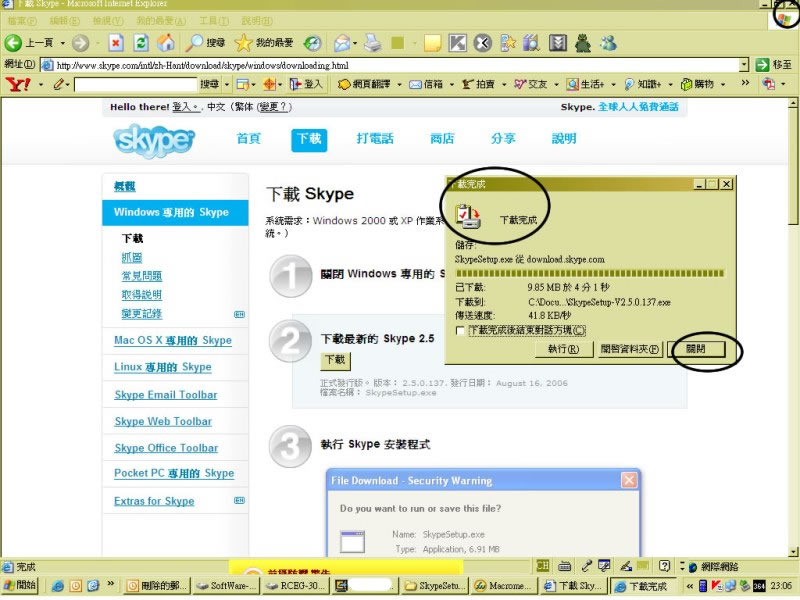Switch to the Macrome... taskbar window

coord(502,586)
